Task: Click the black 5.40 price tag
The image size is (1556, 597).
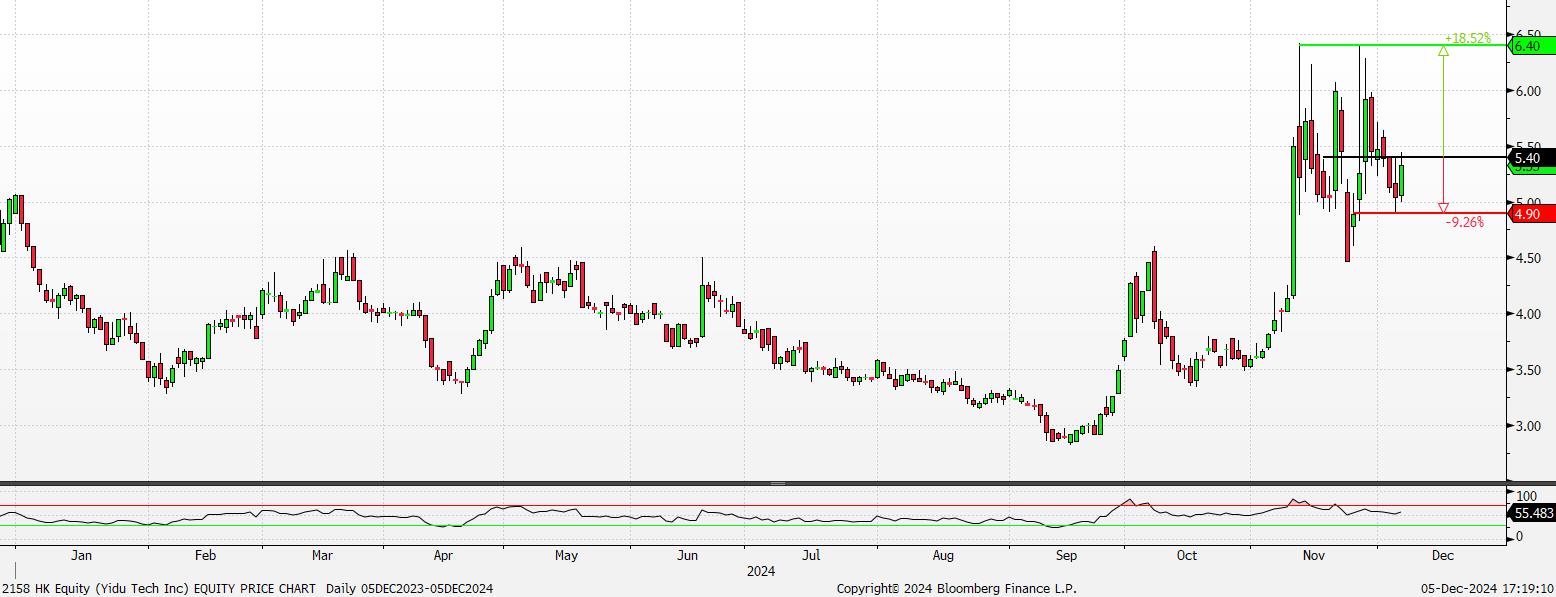Action: (x=1529, y=158)
